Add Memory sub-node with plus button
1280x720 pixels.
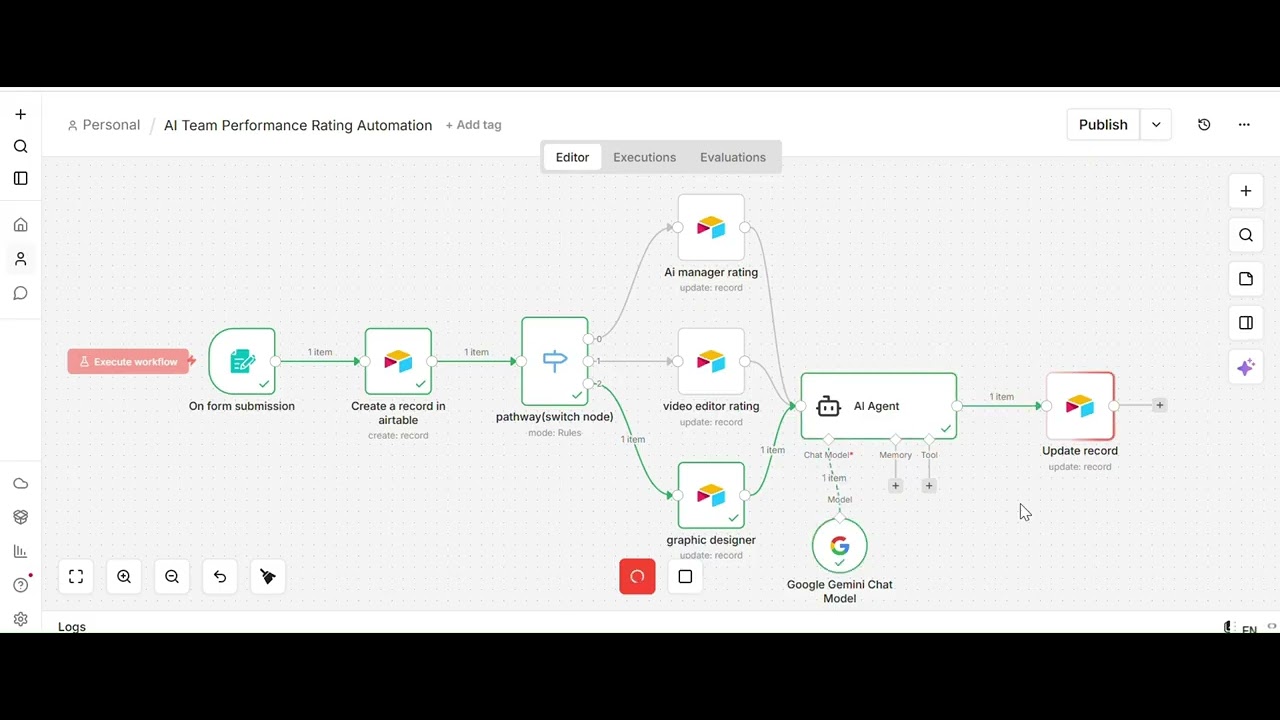click(x=895, y=485)
